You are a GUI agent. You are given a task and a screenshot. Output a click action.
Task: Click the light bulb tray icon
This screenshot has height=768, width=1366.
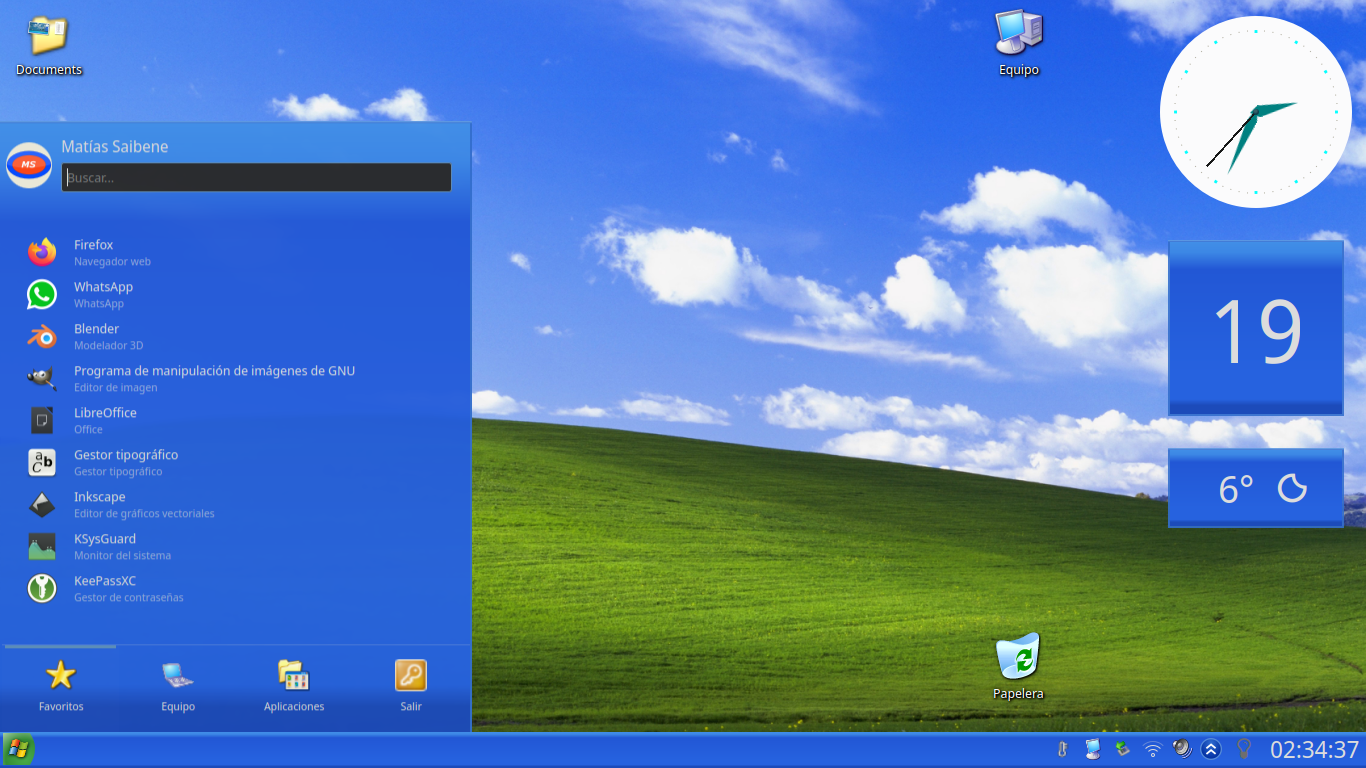[x=1244, y=748]
